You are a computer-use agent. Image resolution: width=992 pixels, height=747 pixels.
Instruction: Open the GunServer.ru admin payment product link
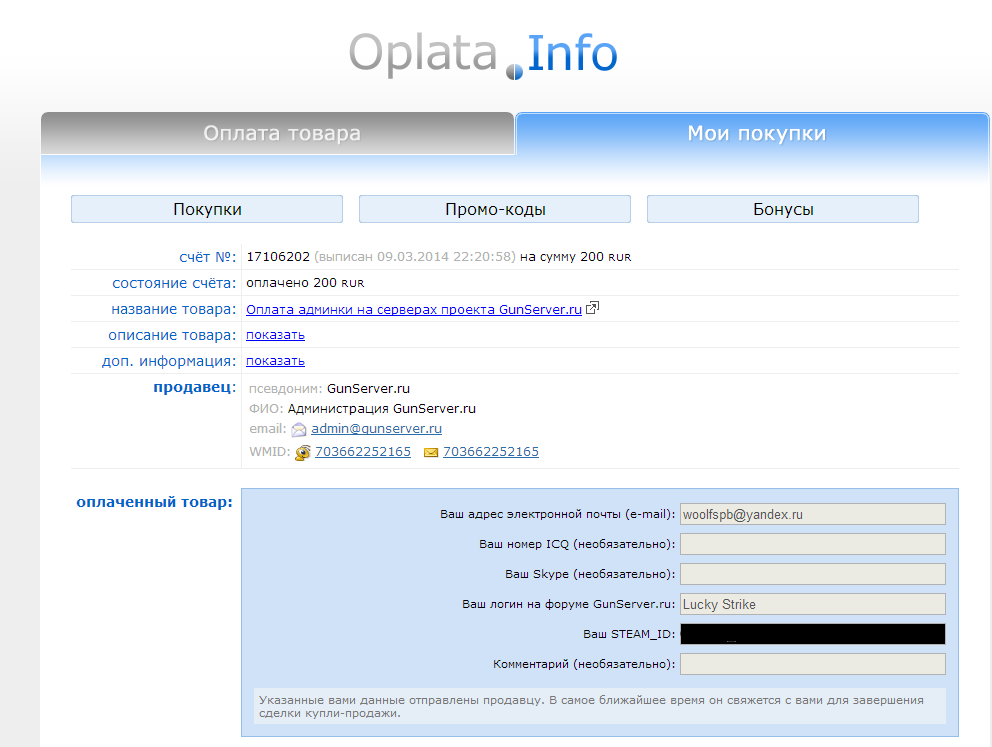pos(413,310)
